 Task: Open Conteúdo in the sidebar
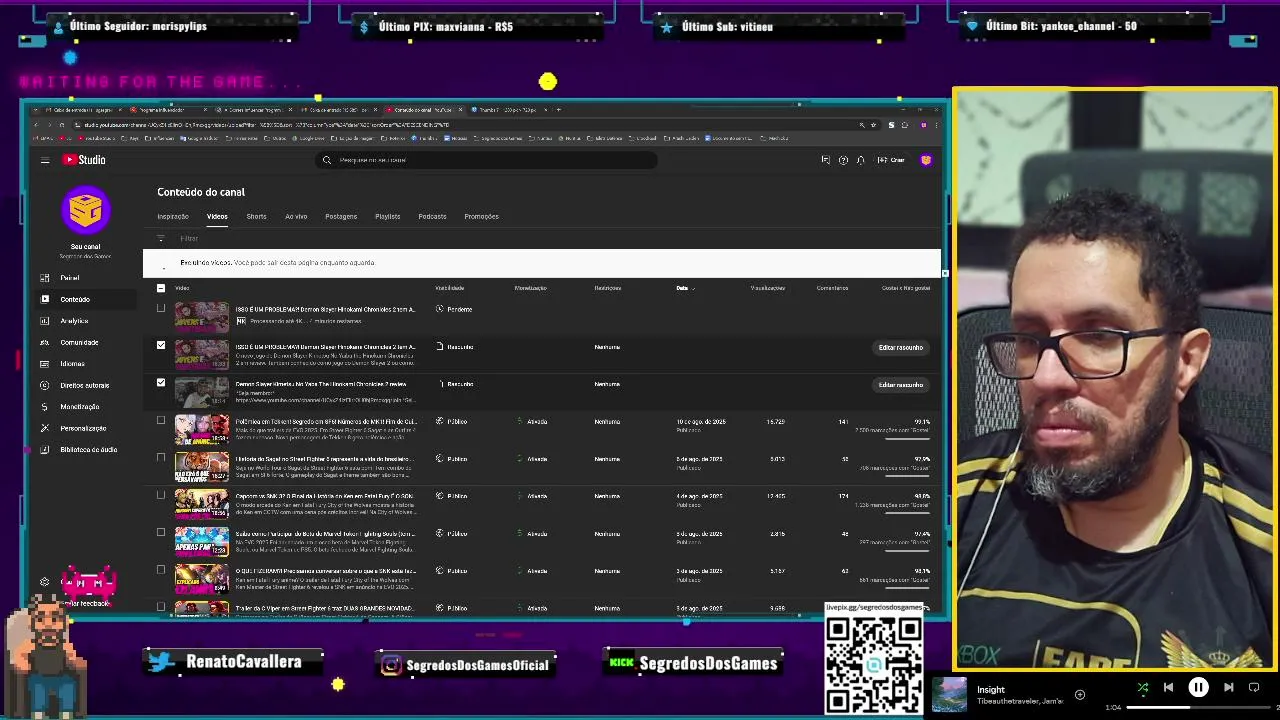pos(75,299)
